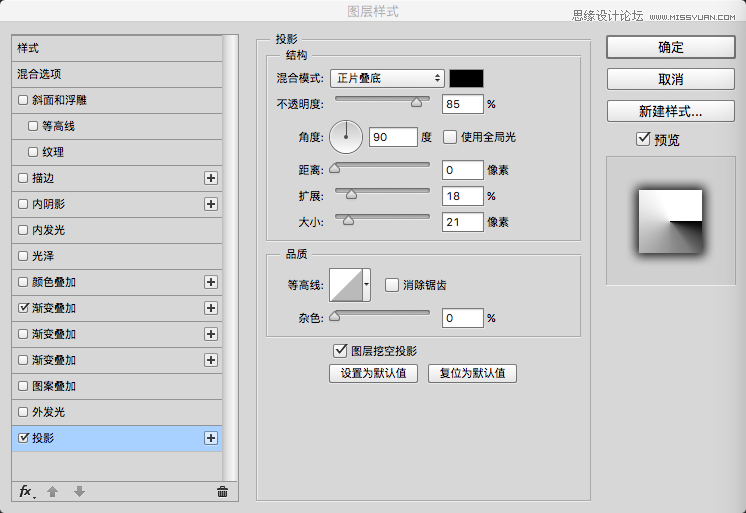Enable 斜面和浮雕 checkbox

[x=23, y=100]
